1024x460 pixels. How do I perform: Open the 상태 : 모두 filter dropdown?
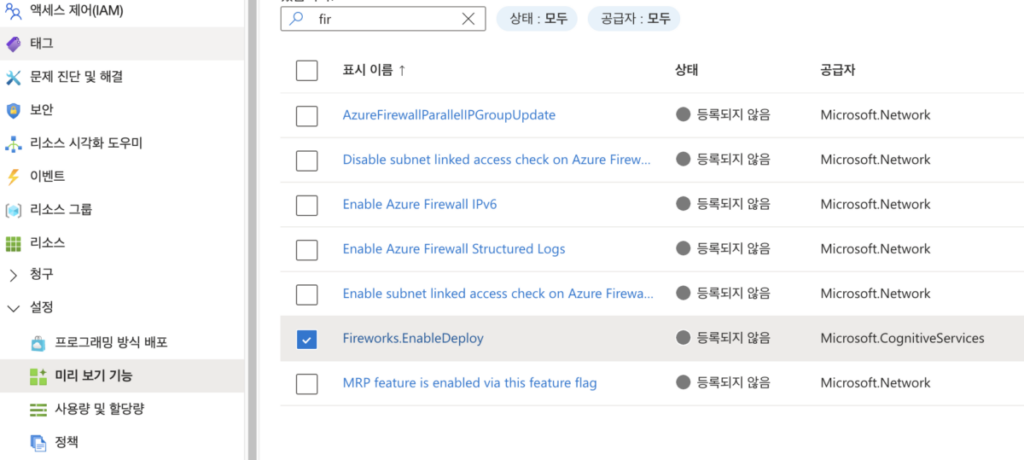[x=537, y=19]
